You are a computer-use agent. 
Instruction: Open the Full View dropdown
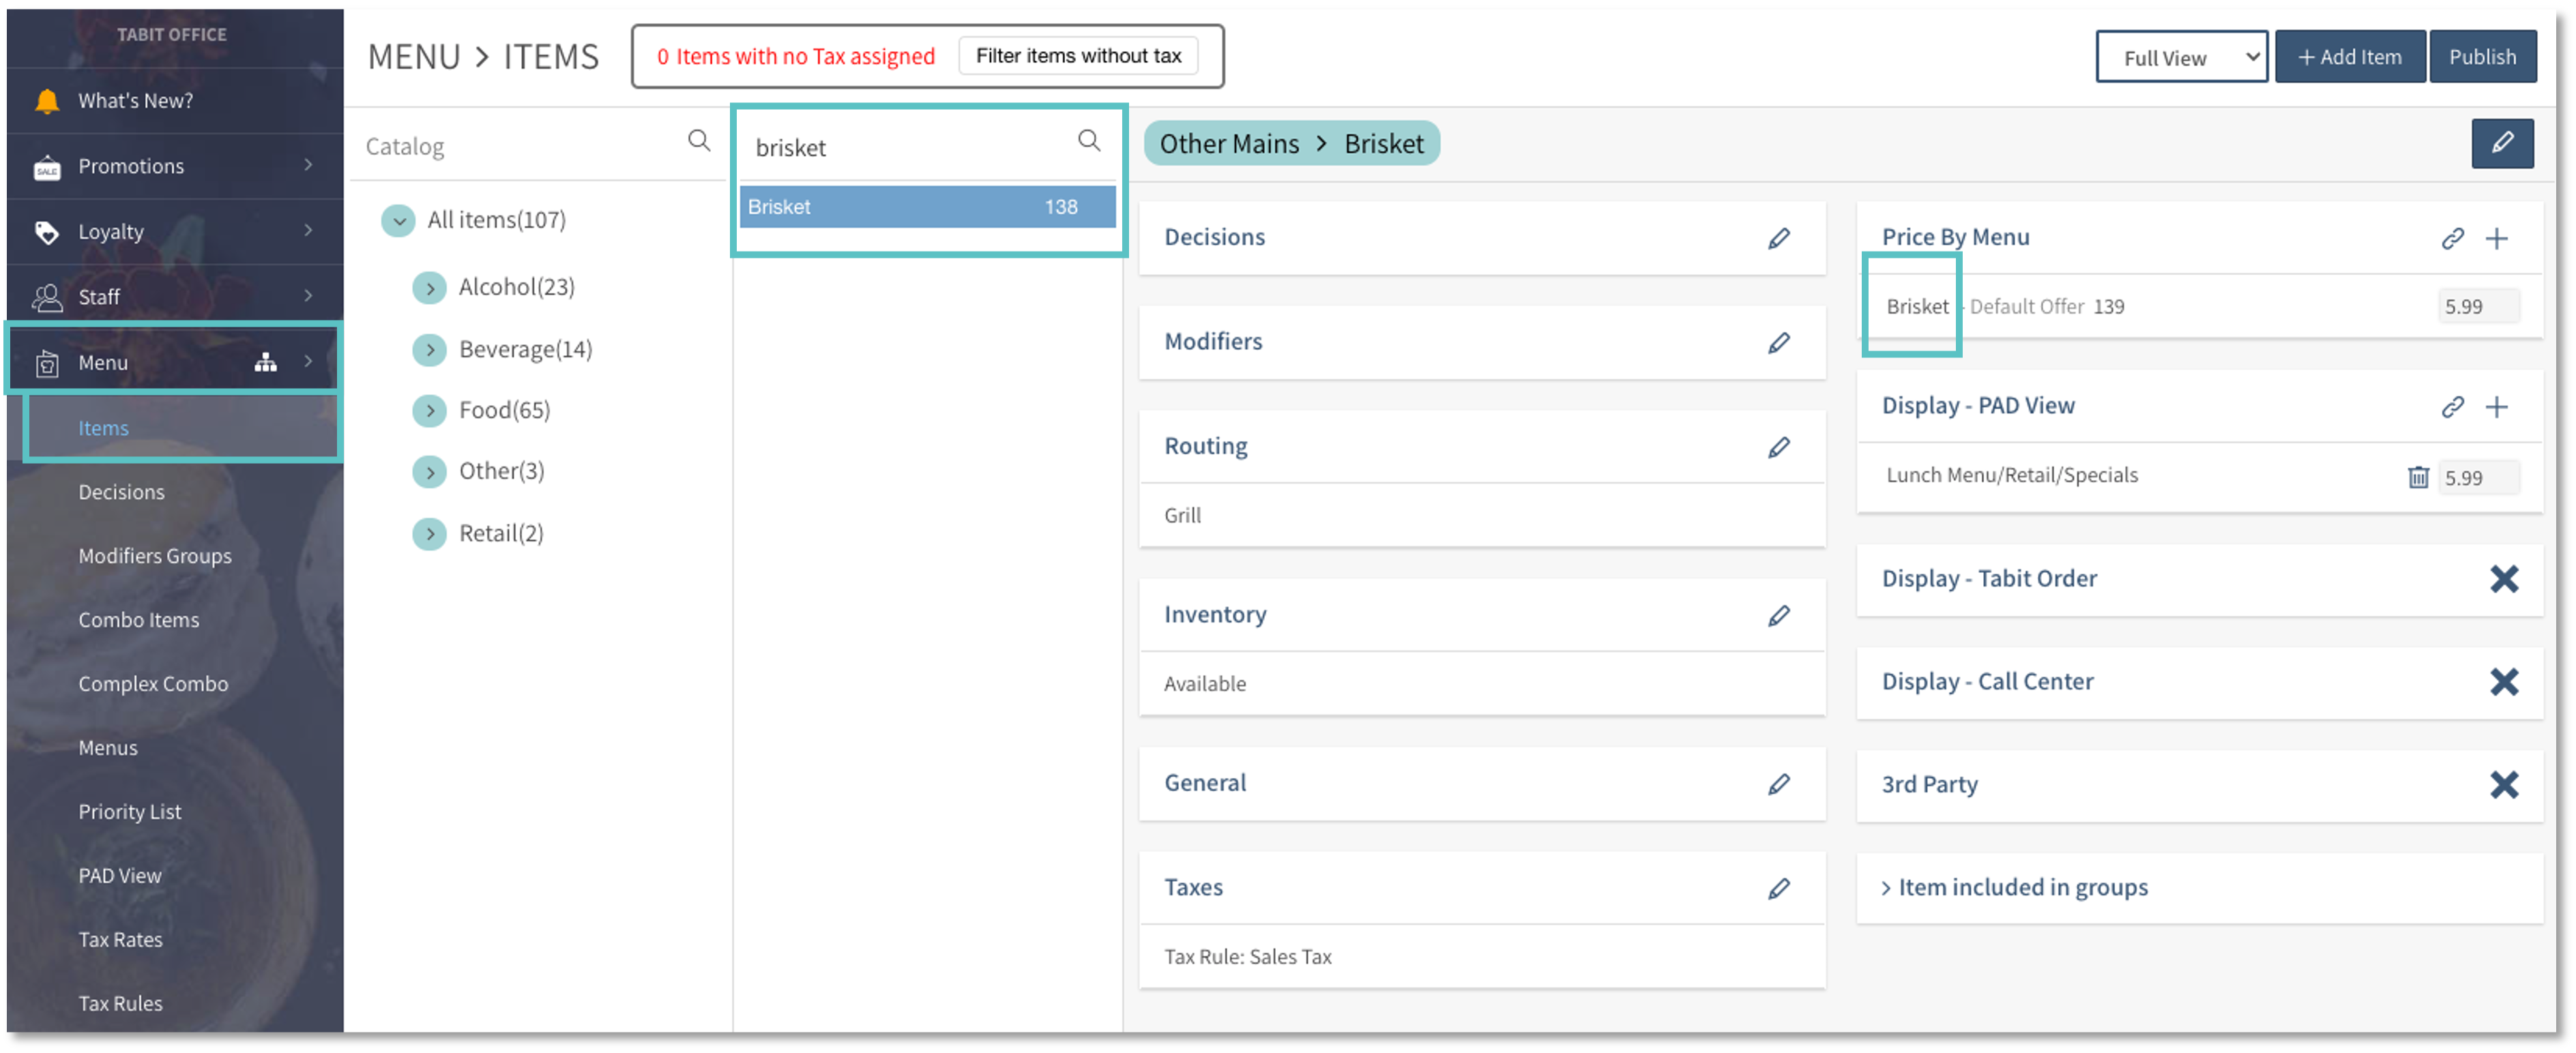pyautogui.click(x=2181, y=57)
